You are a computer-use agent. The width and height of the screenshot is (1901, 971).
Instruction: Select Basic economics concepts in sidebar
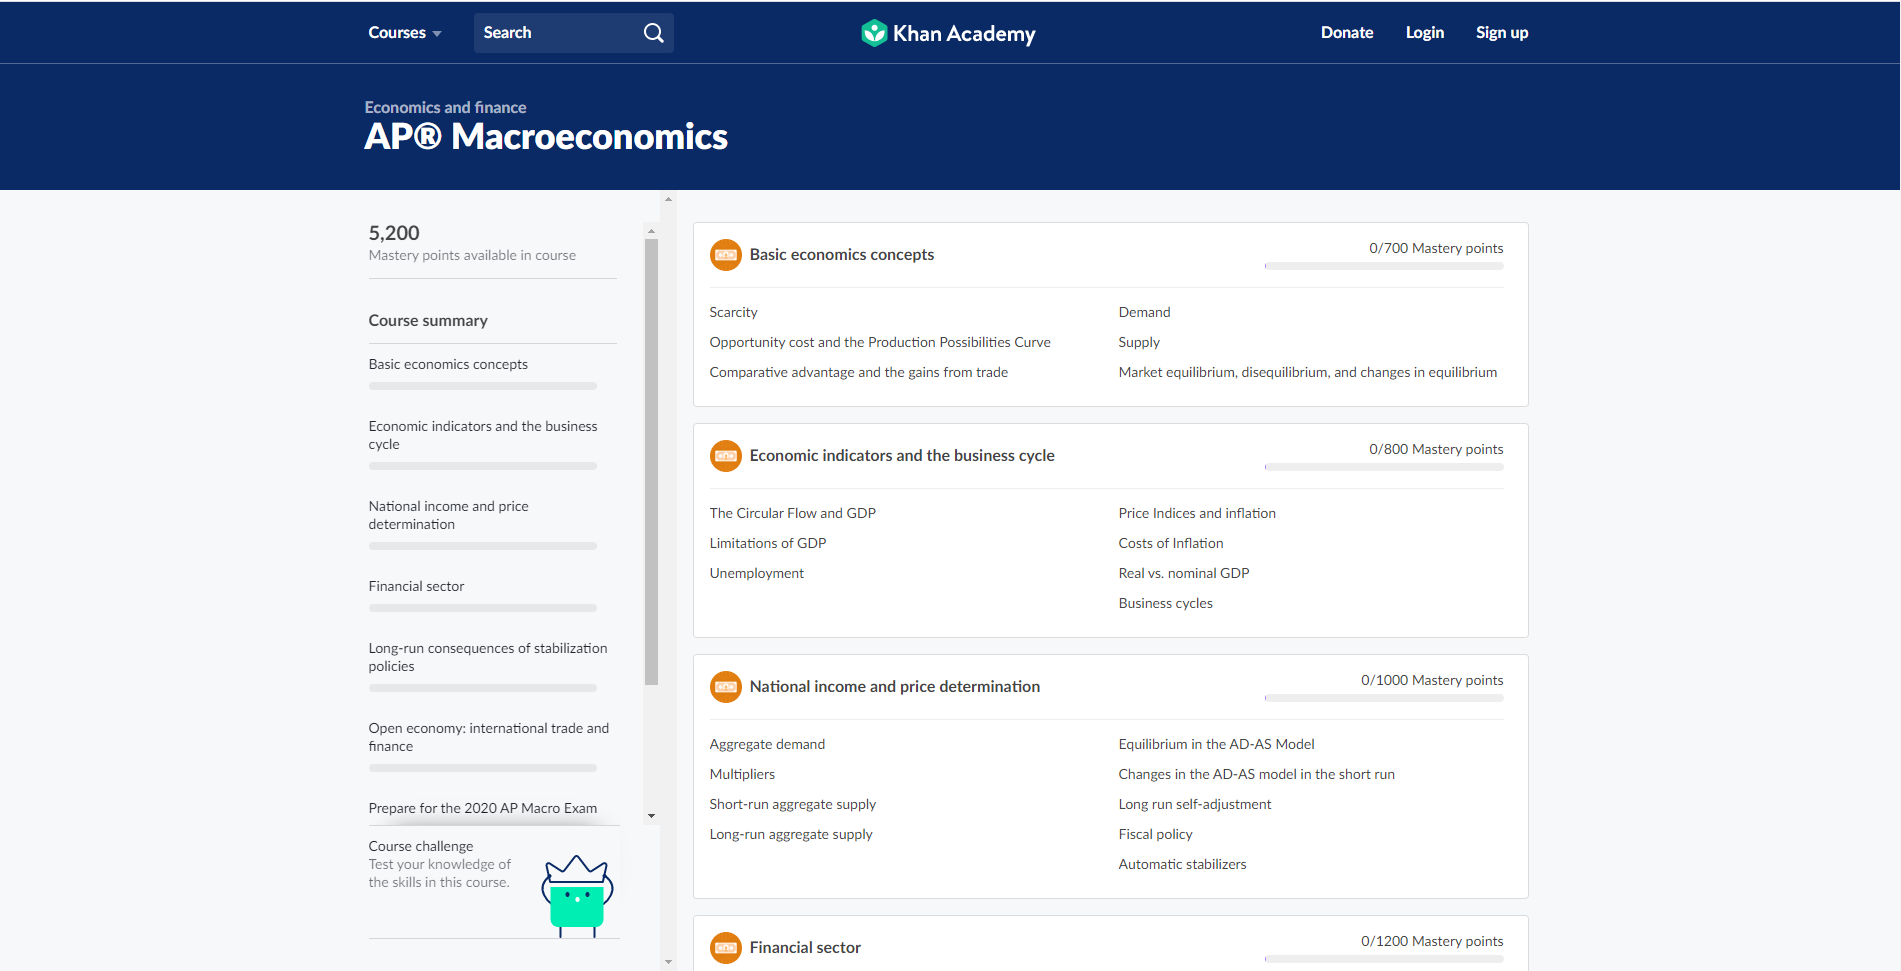coord(448,364)
